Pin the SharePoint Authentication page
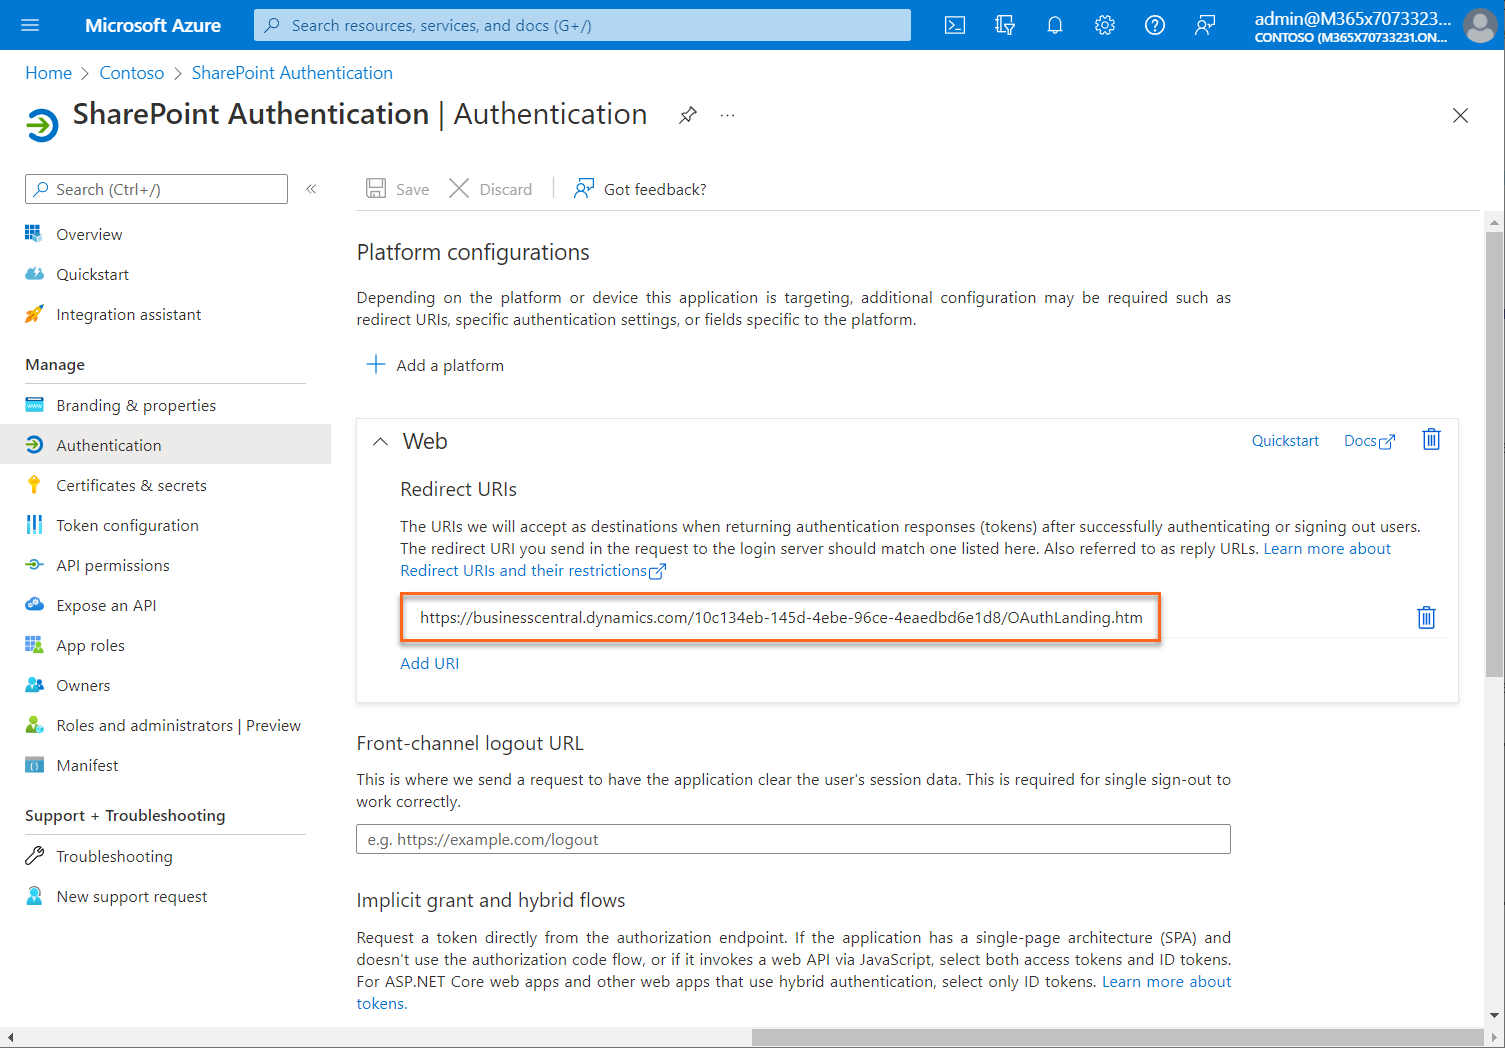This screenshot has width=1505, height=1048. point(687,115)
